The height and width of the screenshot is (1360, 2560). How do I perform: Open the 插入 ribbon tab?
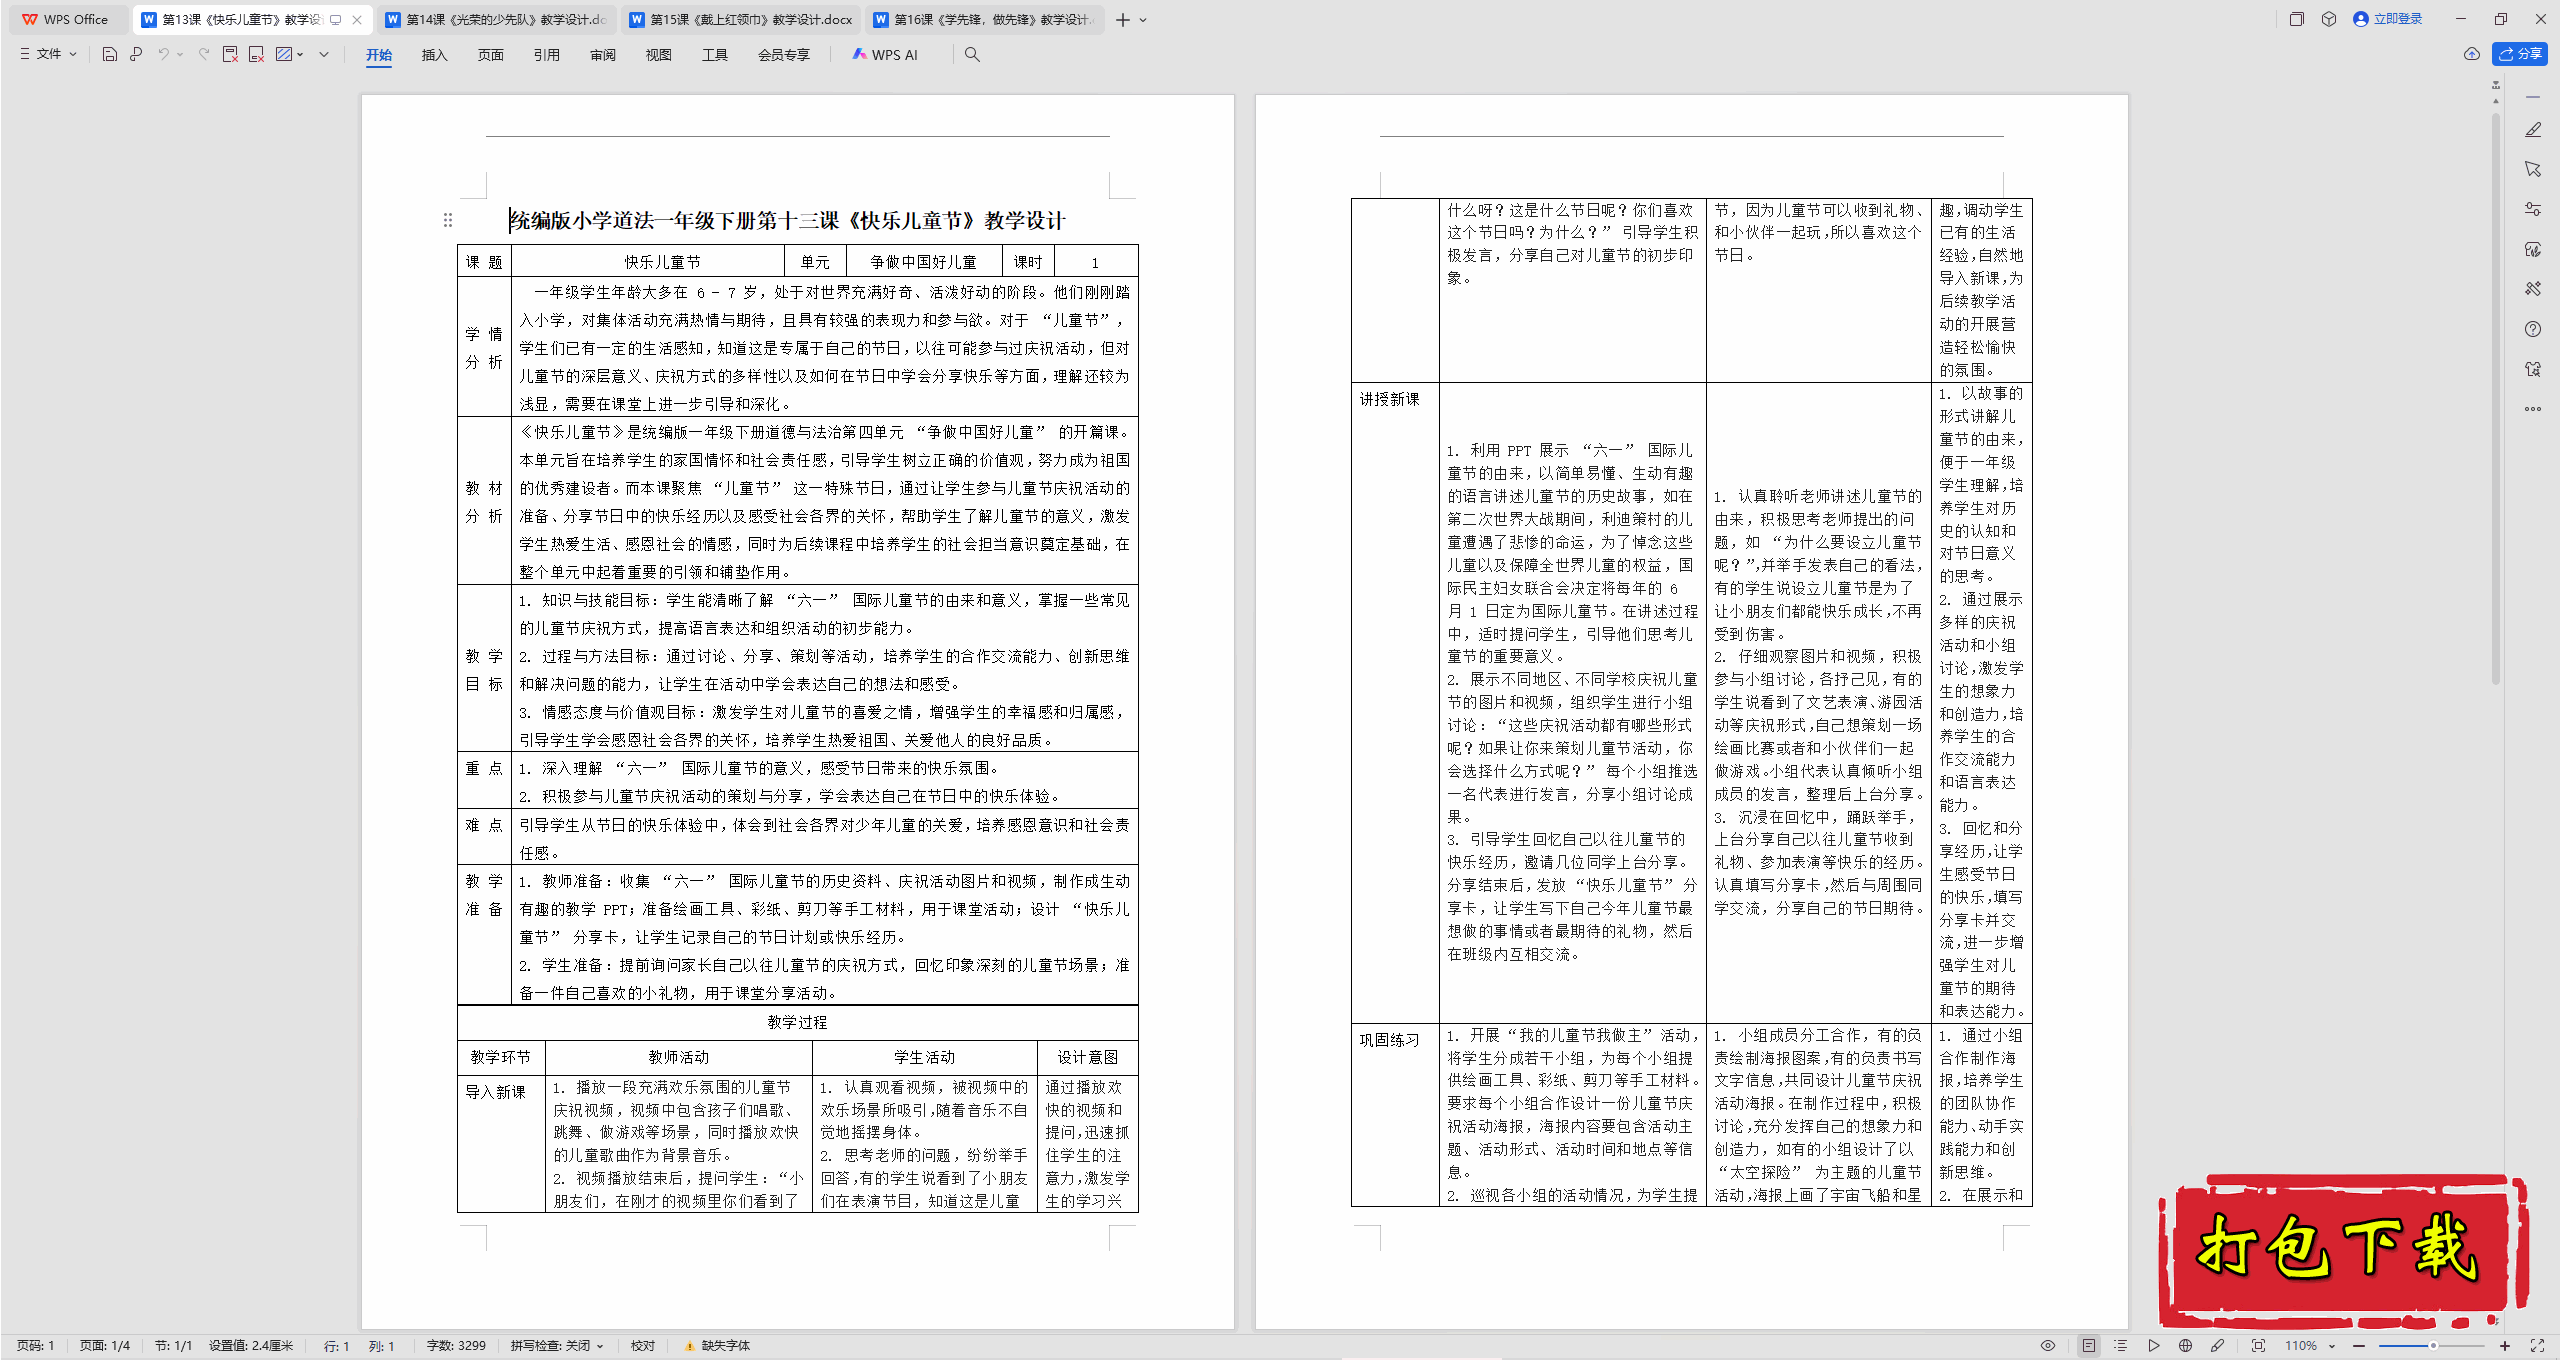[435, 55]
